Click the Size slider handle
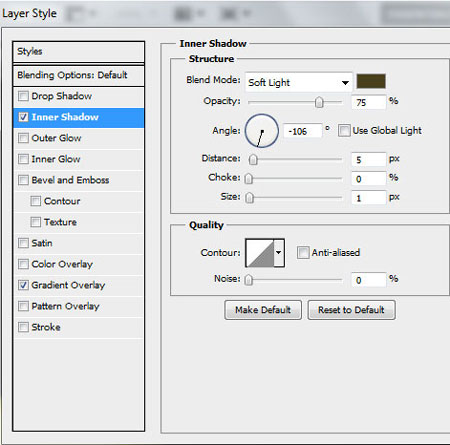This screenshot has height=445, width=450. point(249,198)
